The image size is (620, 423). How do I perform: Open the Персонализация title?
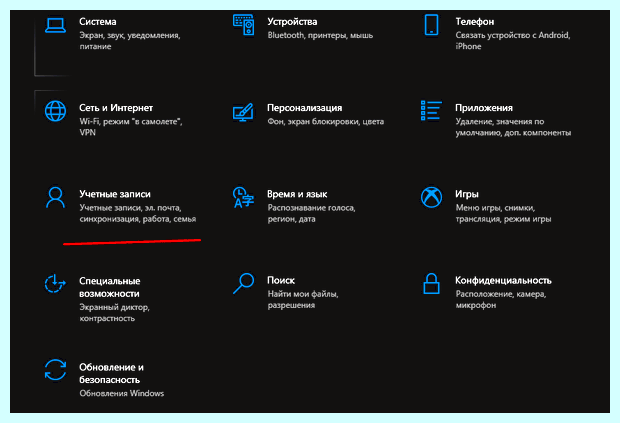pos(305,108)
